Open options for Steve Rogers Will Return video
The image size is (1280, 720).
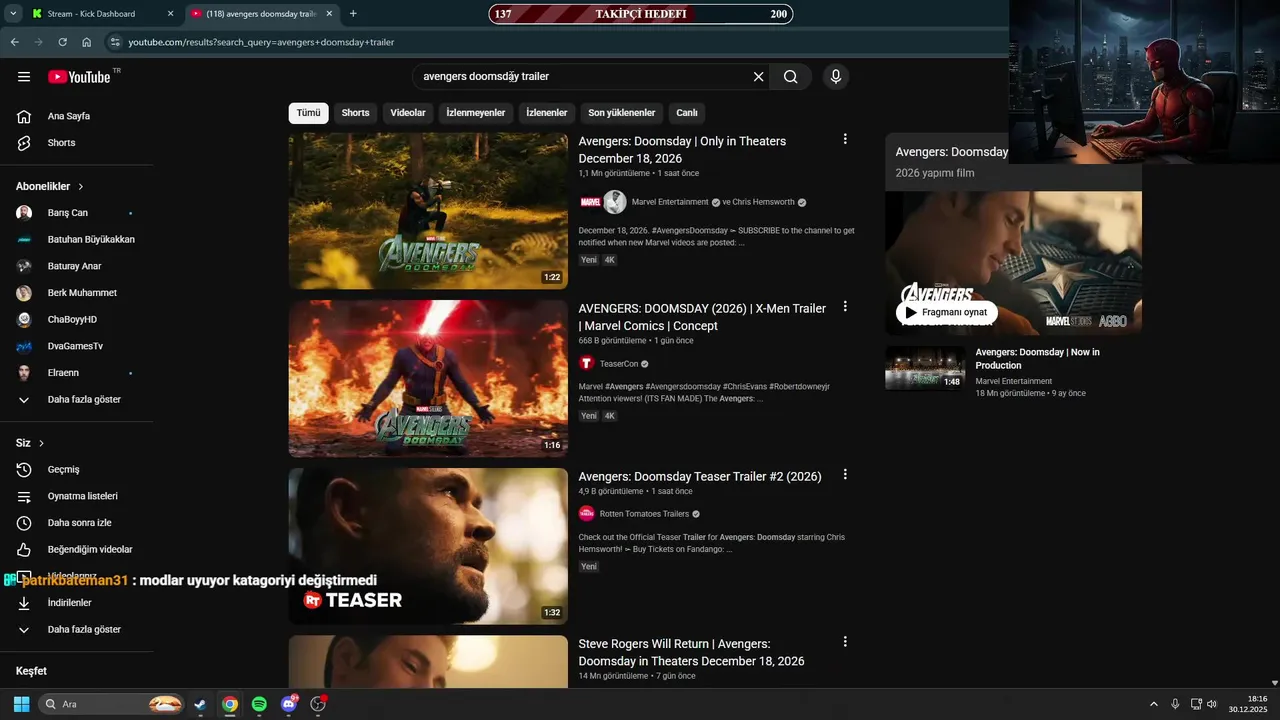[x=845, y=641]
